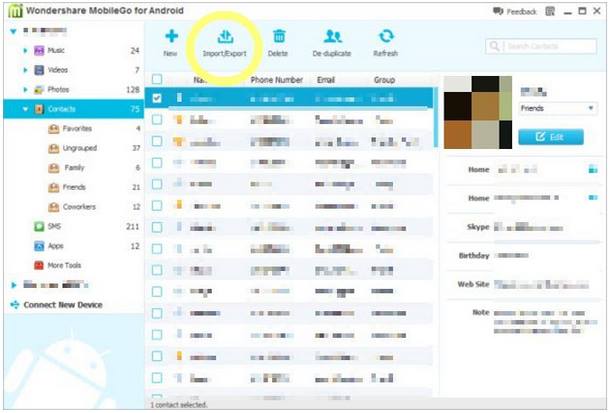Click the icon next to Feedback
The width and height of the screenshot is (610, 413).
coord(550,11)
